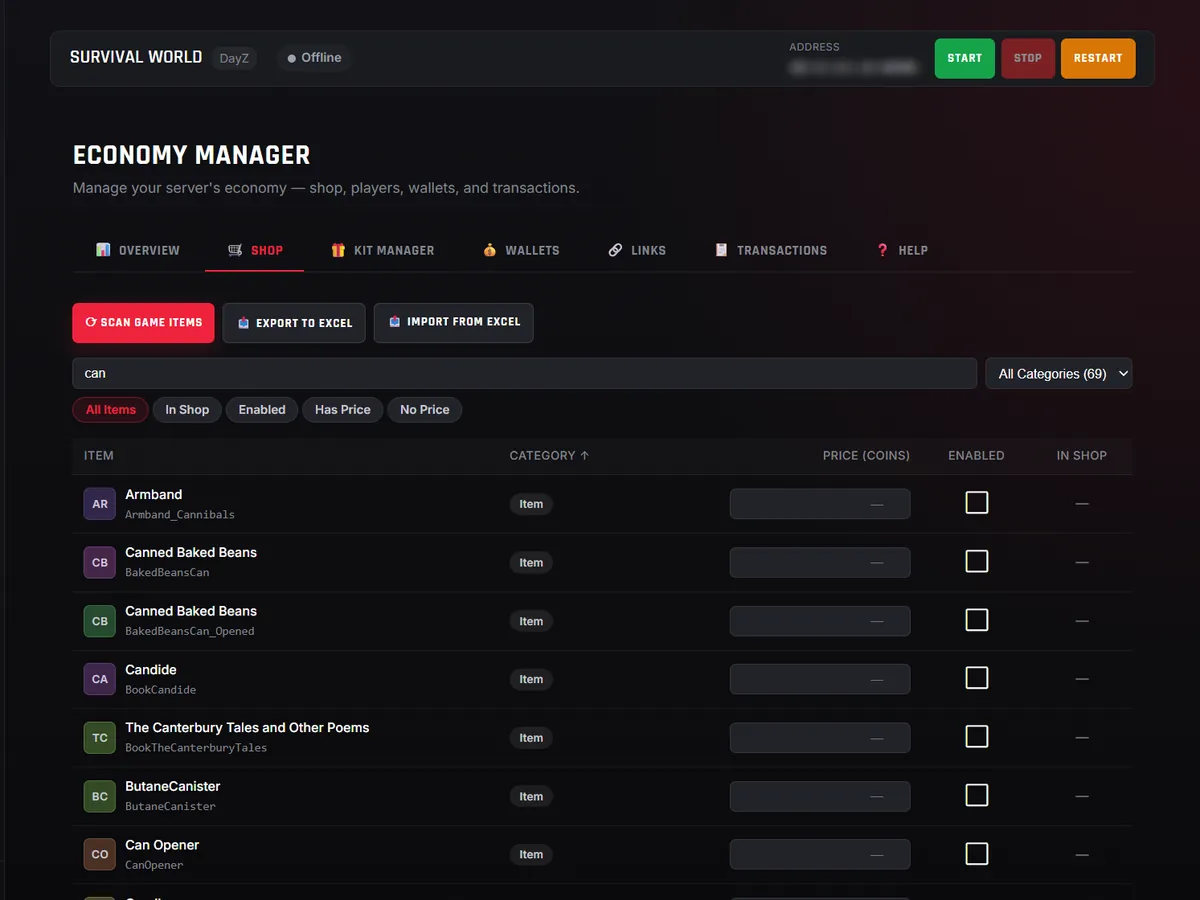1200x900 pixels.
Task: Go to the Transactions tab
Action: pyautogui.click(x=771, y=250)
